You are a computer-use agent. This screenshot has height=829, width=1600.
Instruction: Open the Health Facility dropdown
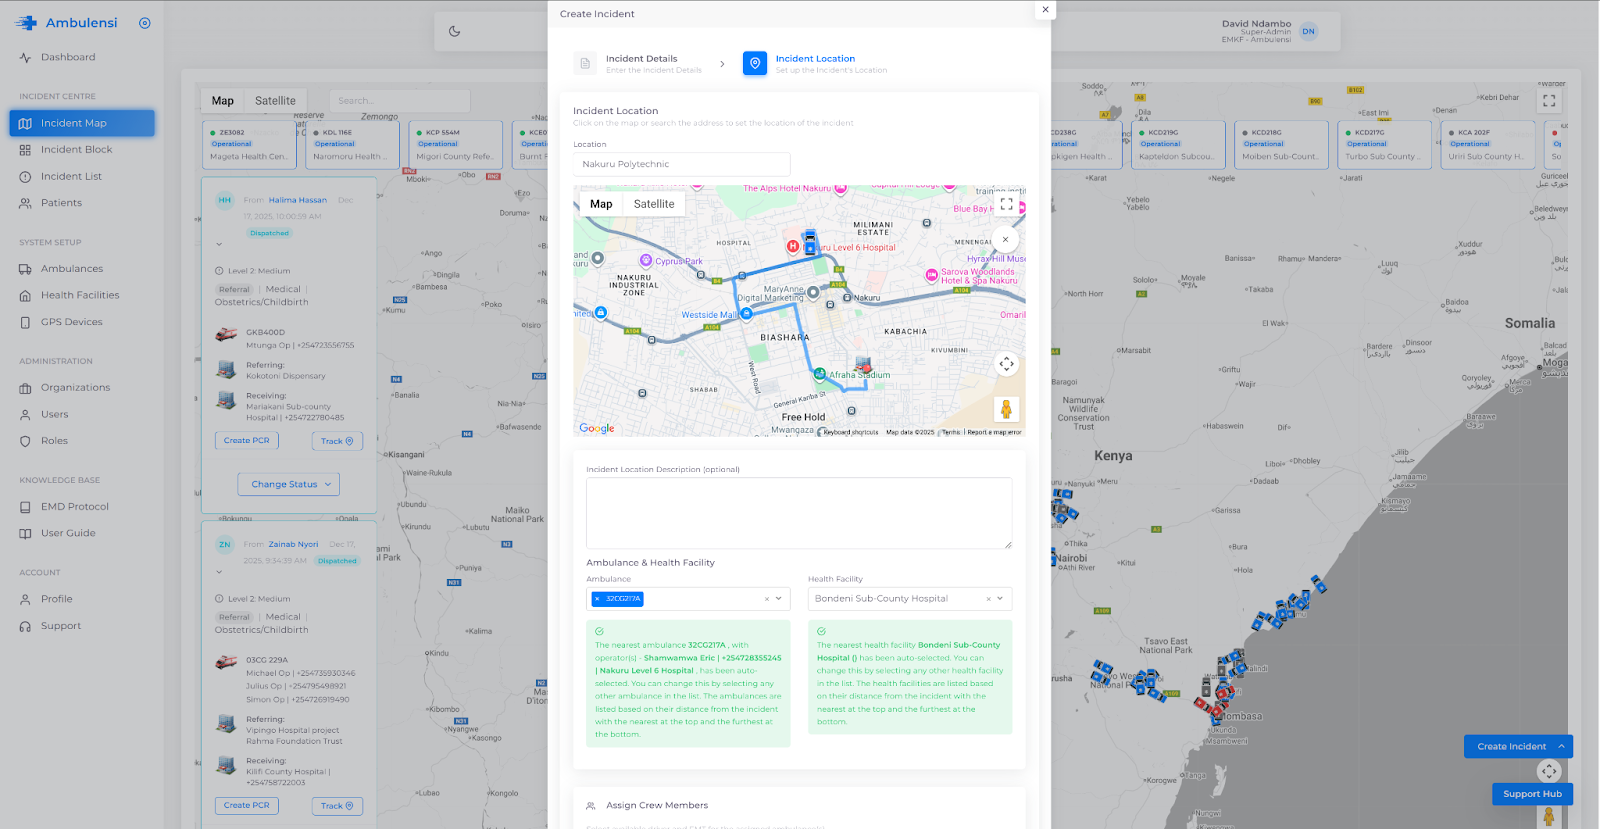point(1000,599)
